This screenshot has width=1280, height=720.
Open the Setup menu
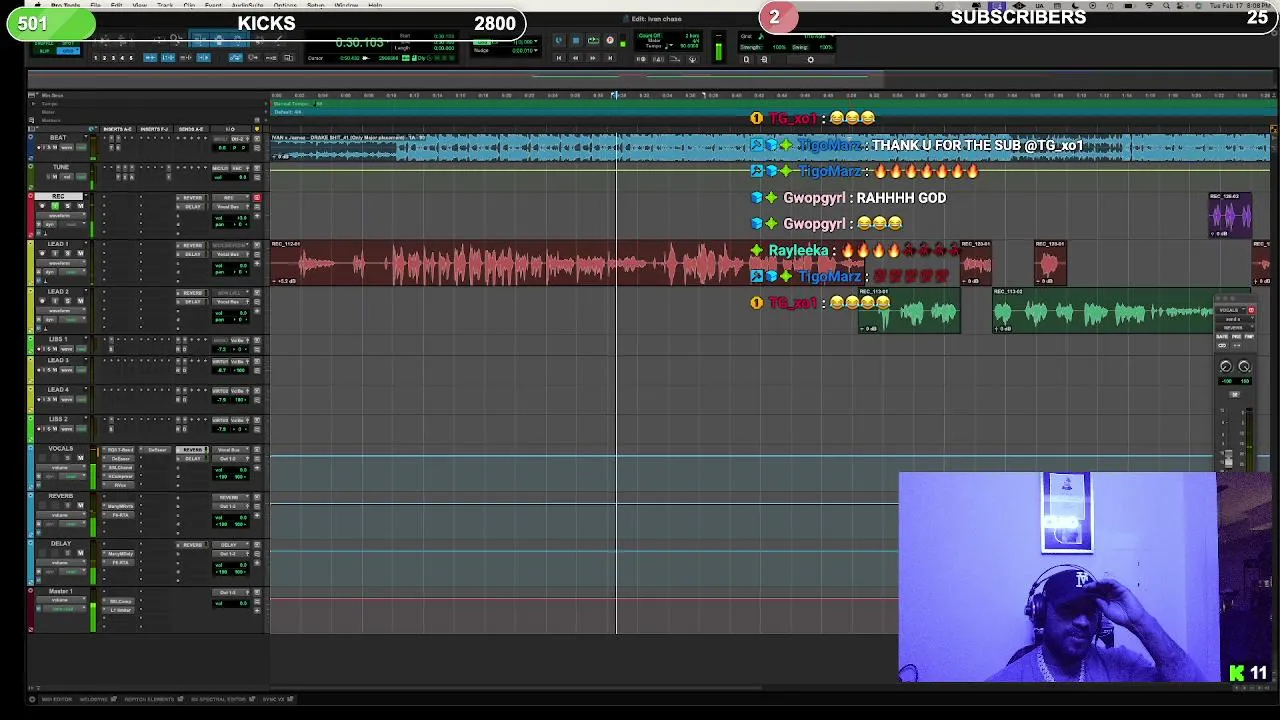pyautogui.click(x=315, y=5)
